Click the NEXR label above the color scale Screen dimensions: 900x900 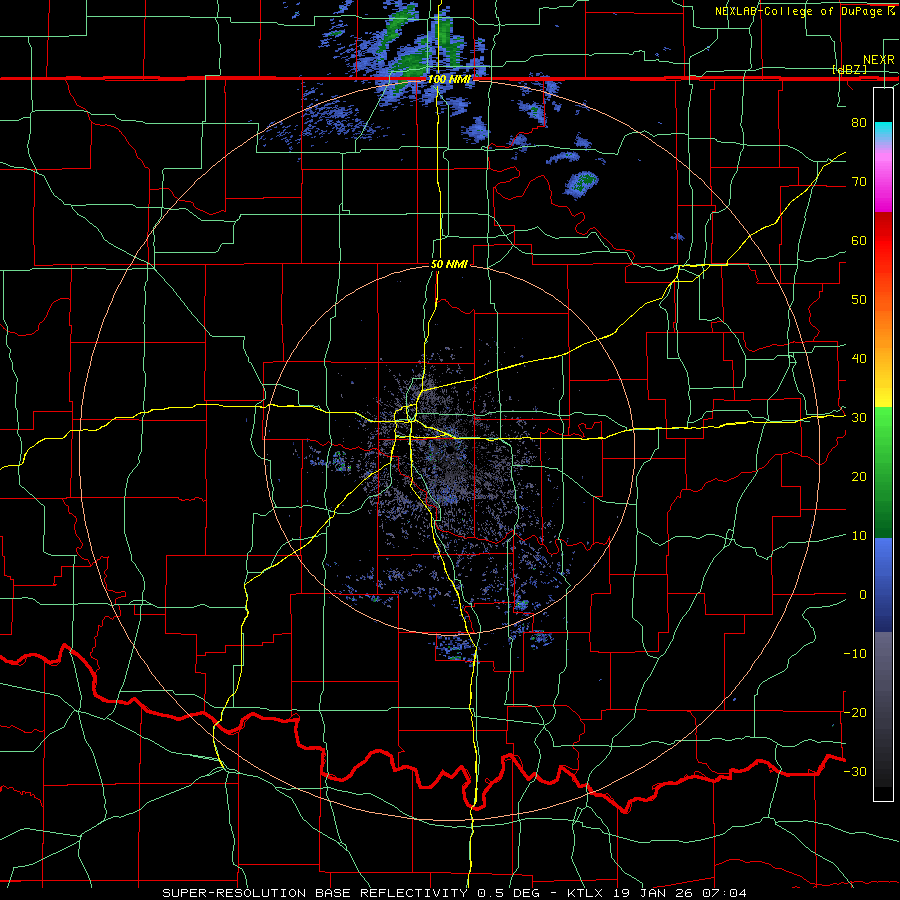(879, 60)
